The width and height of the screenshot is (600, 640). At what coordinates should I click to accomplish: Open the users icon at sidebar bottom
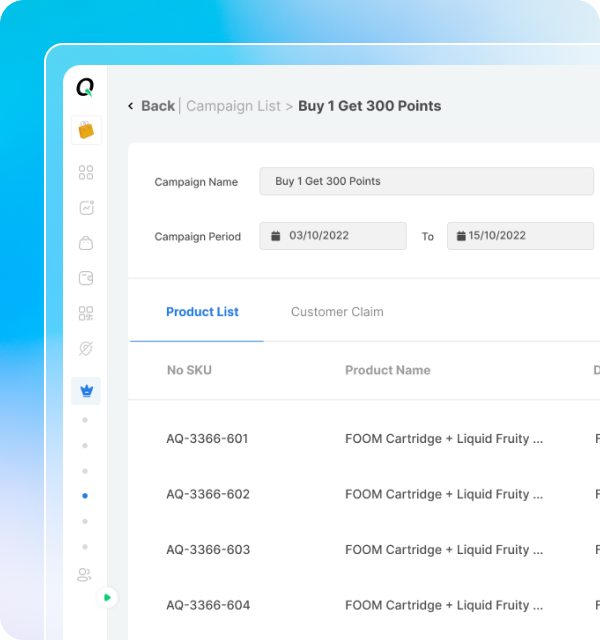[x=86, y=574]
